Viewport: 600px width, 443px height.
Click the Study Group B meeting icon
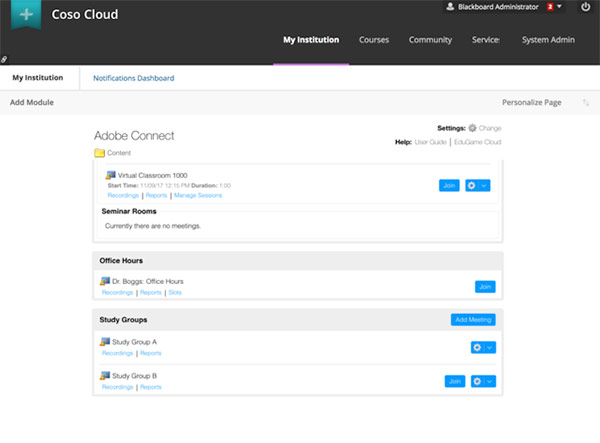pyautogui.click(x=105, y=376)
